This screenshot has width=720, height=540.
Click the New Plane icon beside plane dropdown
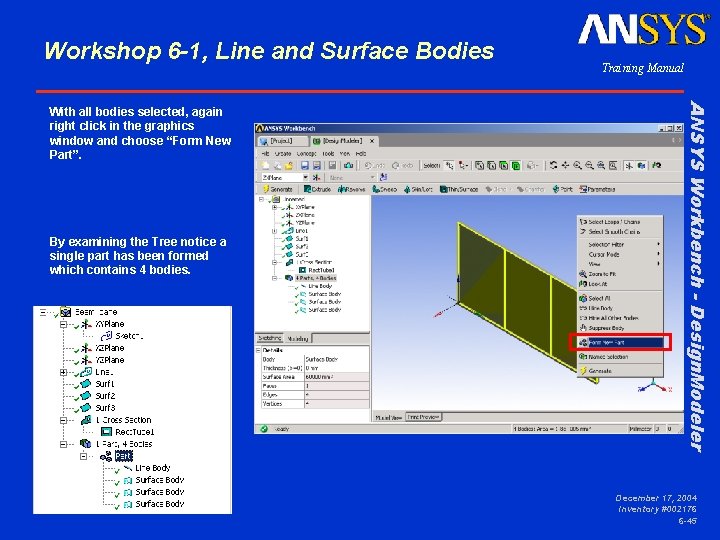(x=316, y=178)
